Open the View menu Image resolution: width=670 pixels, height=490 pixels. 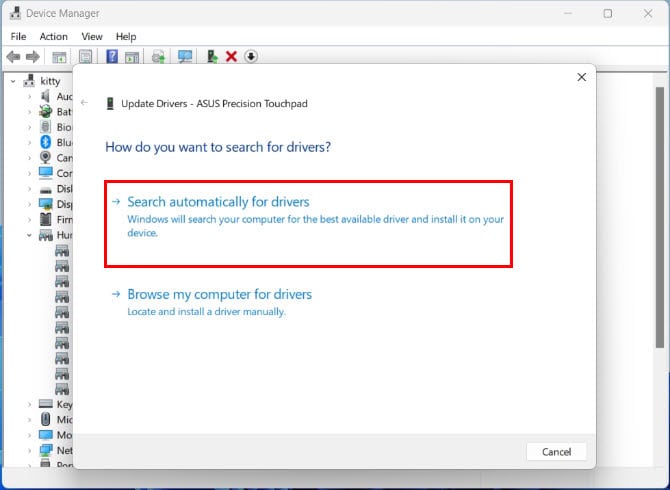[x=92, y=37]
